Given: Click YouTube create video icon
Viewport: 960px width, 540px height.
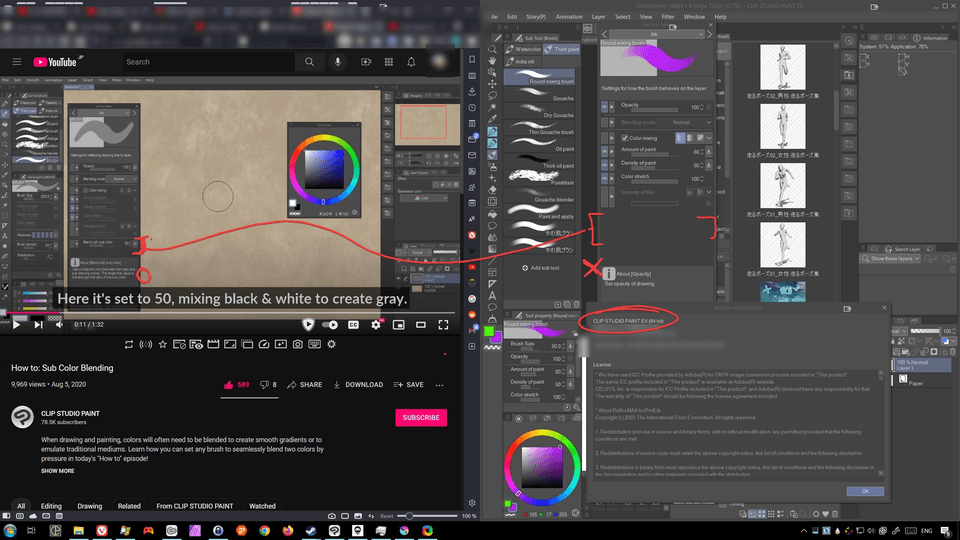Looking at the screenshot, I should pyautogui.click(x=366, y=62).
